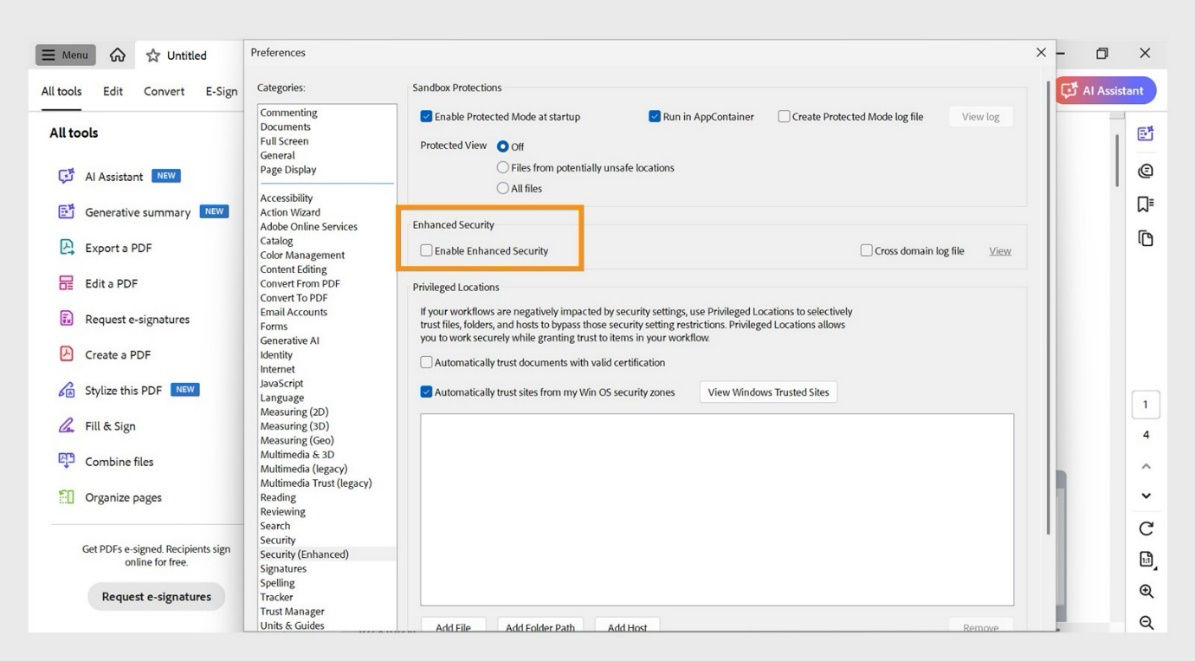Click the zoom-in magnifier in the right sidebar

click(1146, 592)
